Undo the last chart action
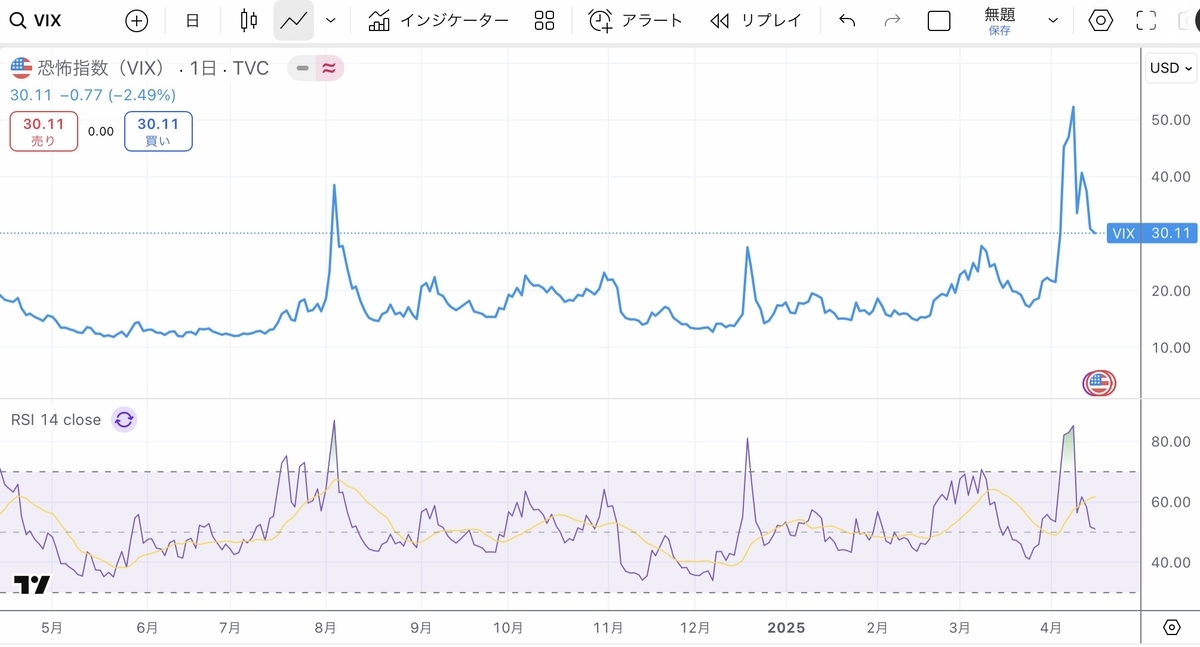 point(847,20)
